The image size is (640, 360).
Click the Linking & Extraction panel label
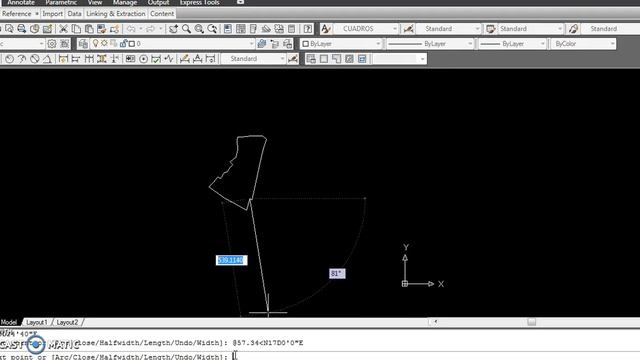point(116,13)
